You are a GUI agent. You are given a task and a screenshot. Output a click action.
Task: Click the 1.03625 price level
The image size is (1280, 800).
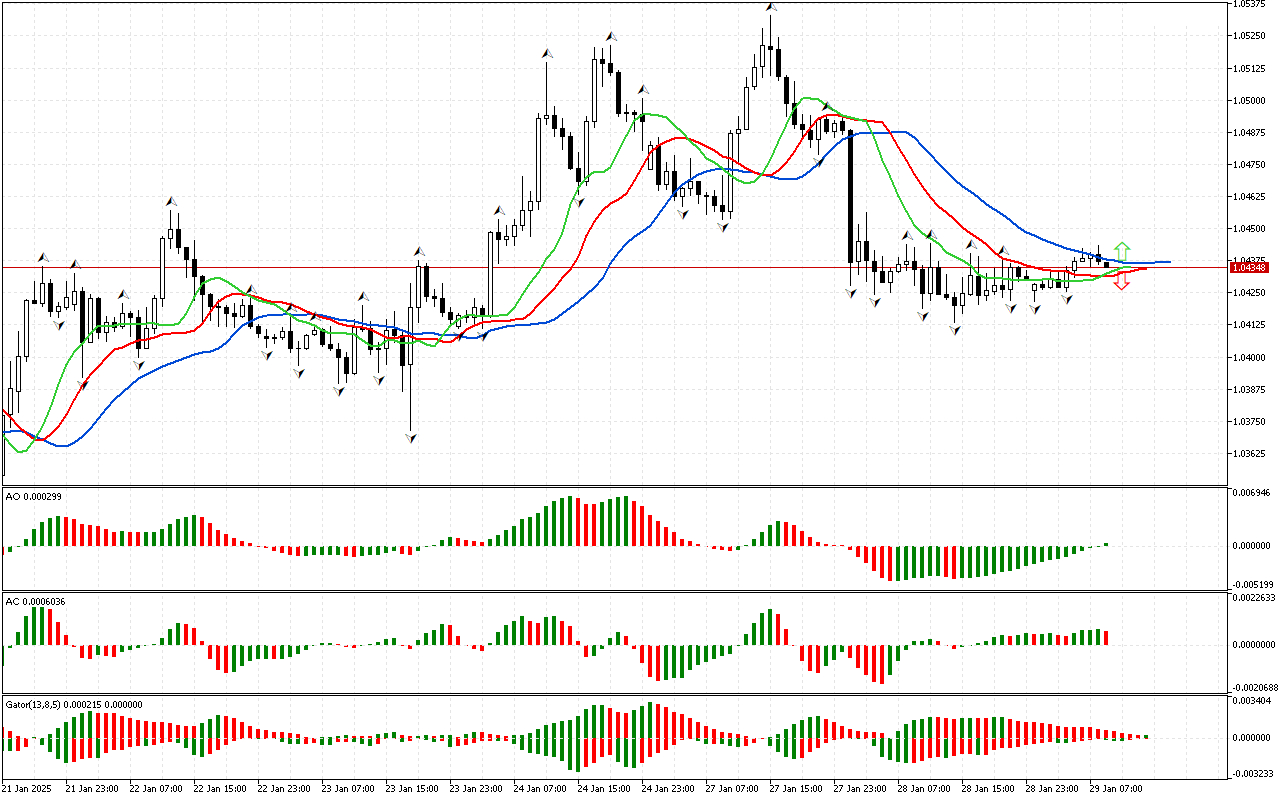pyautogui.click(x=1250, y=453)
